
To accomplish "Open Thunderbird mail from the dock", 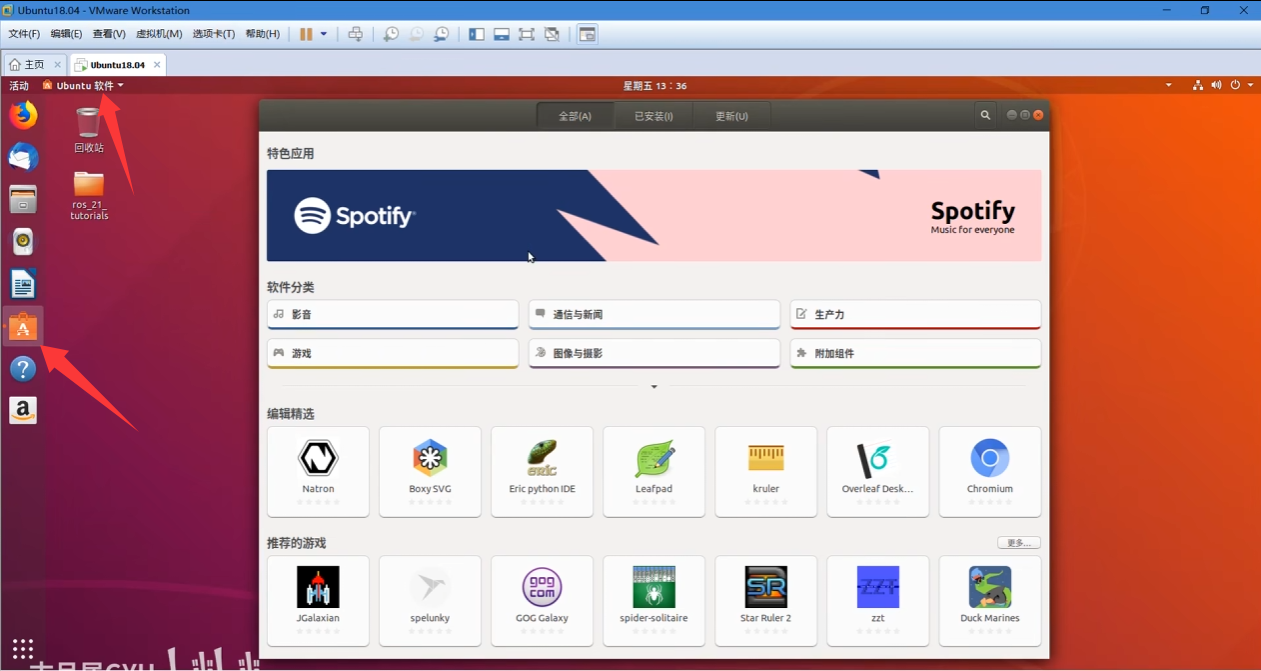I will click(x=23, y=157).
